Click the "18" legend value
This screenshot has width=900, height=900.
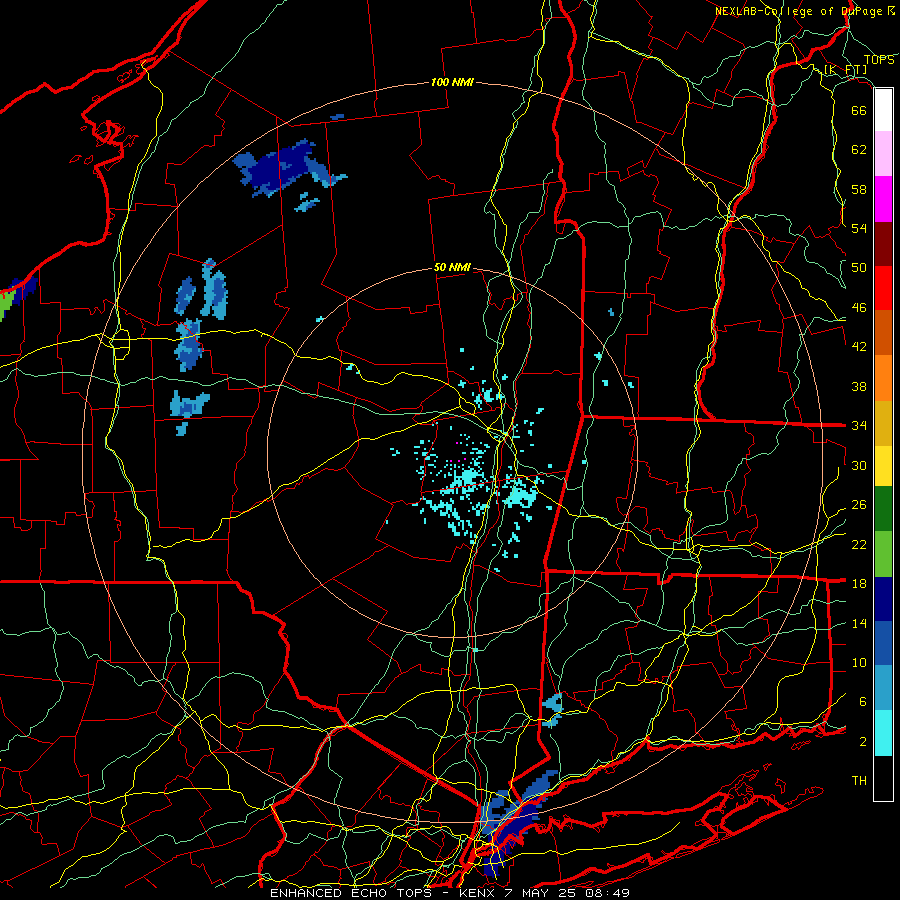(x=859, y=584)
